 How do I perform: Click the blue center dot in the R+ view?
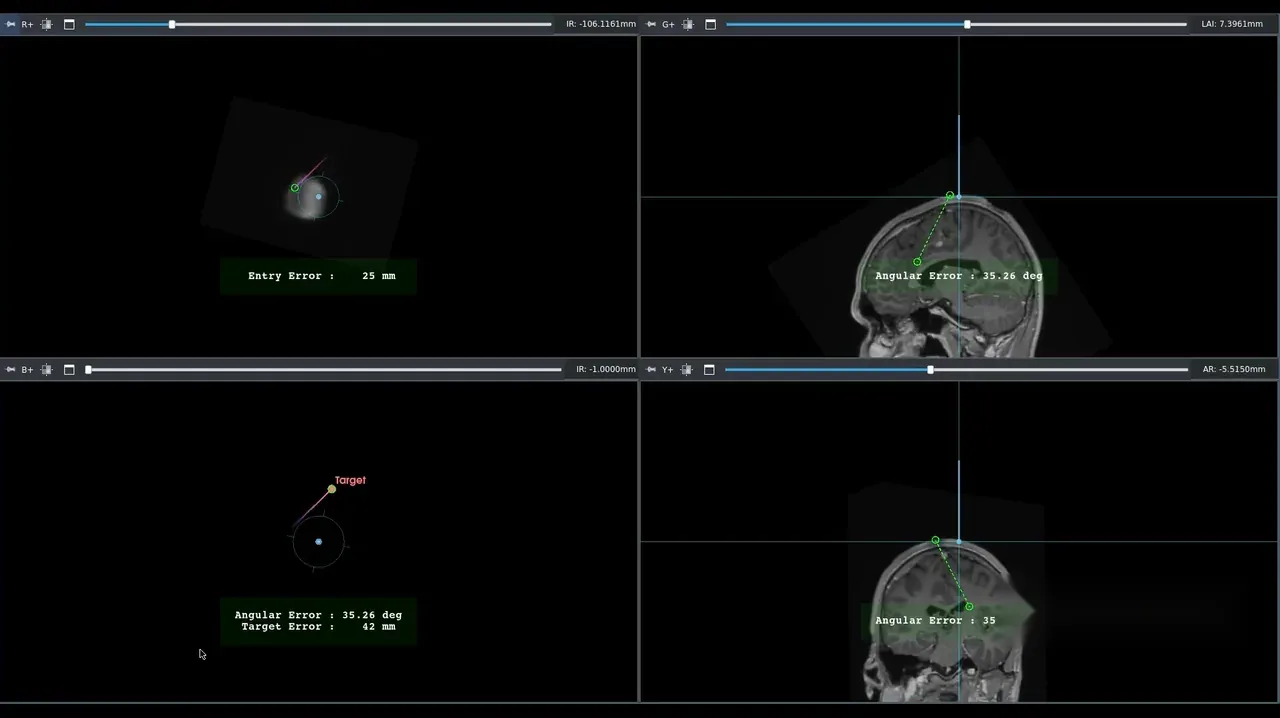[319, 196]
